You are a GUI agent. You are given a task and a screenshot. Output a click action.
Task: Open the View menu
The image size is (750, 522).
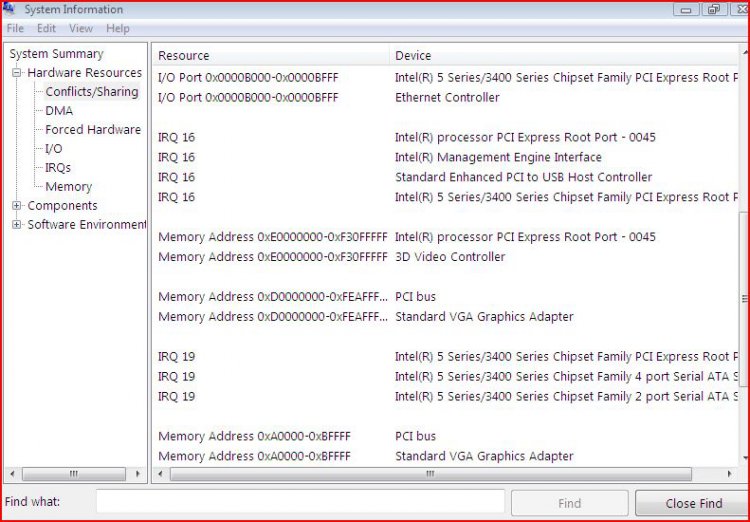[81, 29]
